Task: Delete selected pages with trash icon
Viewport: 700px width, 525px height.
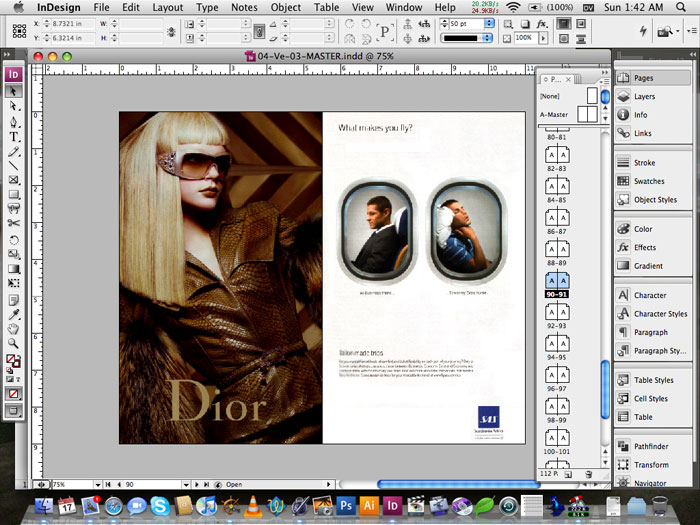Action: point(589,474)
